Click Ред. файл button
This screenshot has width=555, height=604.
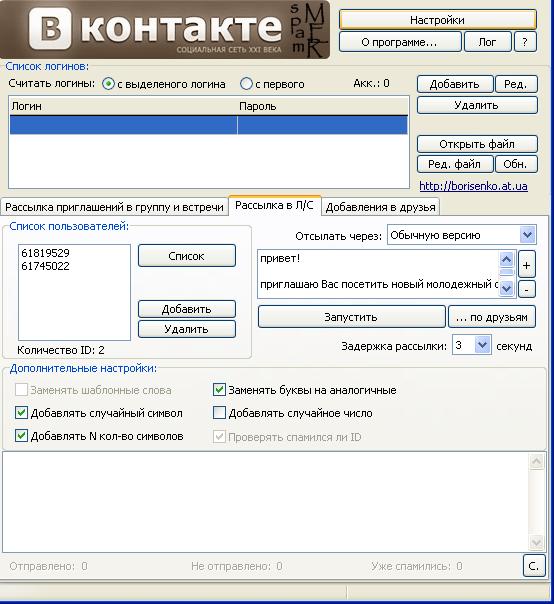tap(455, 164)
